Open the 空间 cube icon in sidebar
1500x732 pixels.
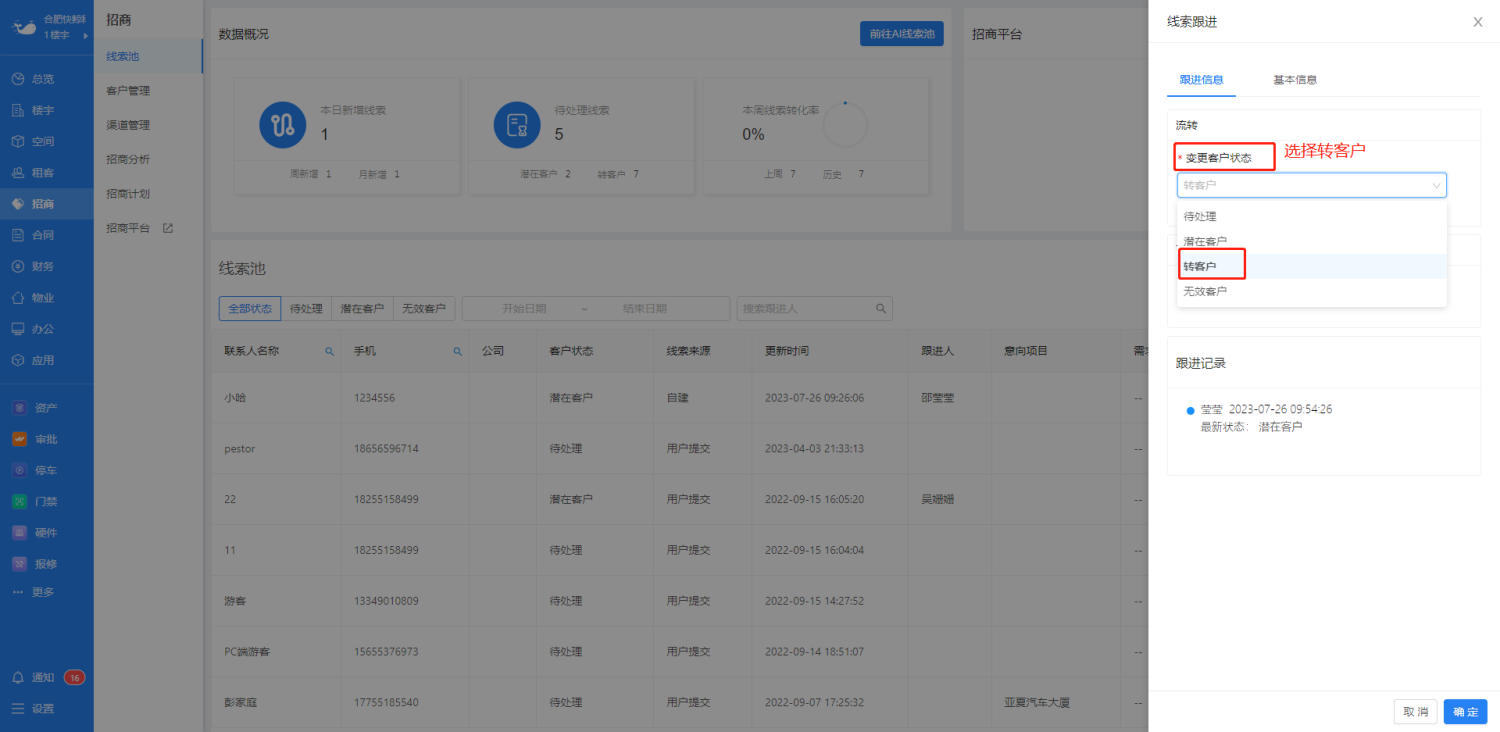click(x=18, y=141)
